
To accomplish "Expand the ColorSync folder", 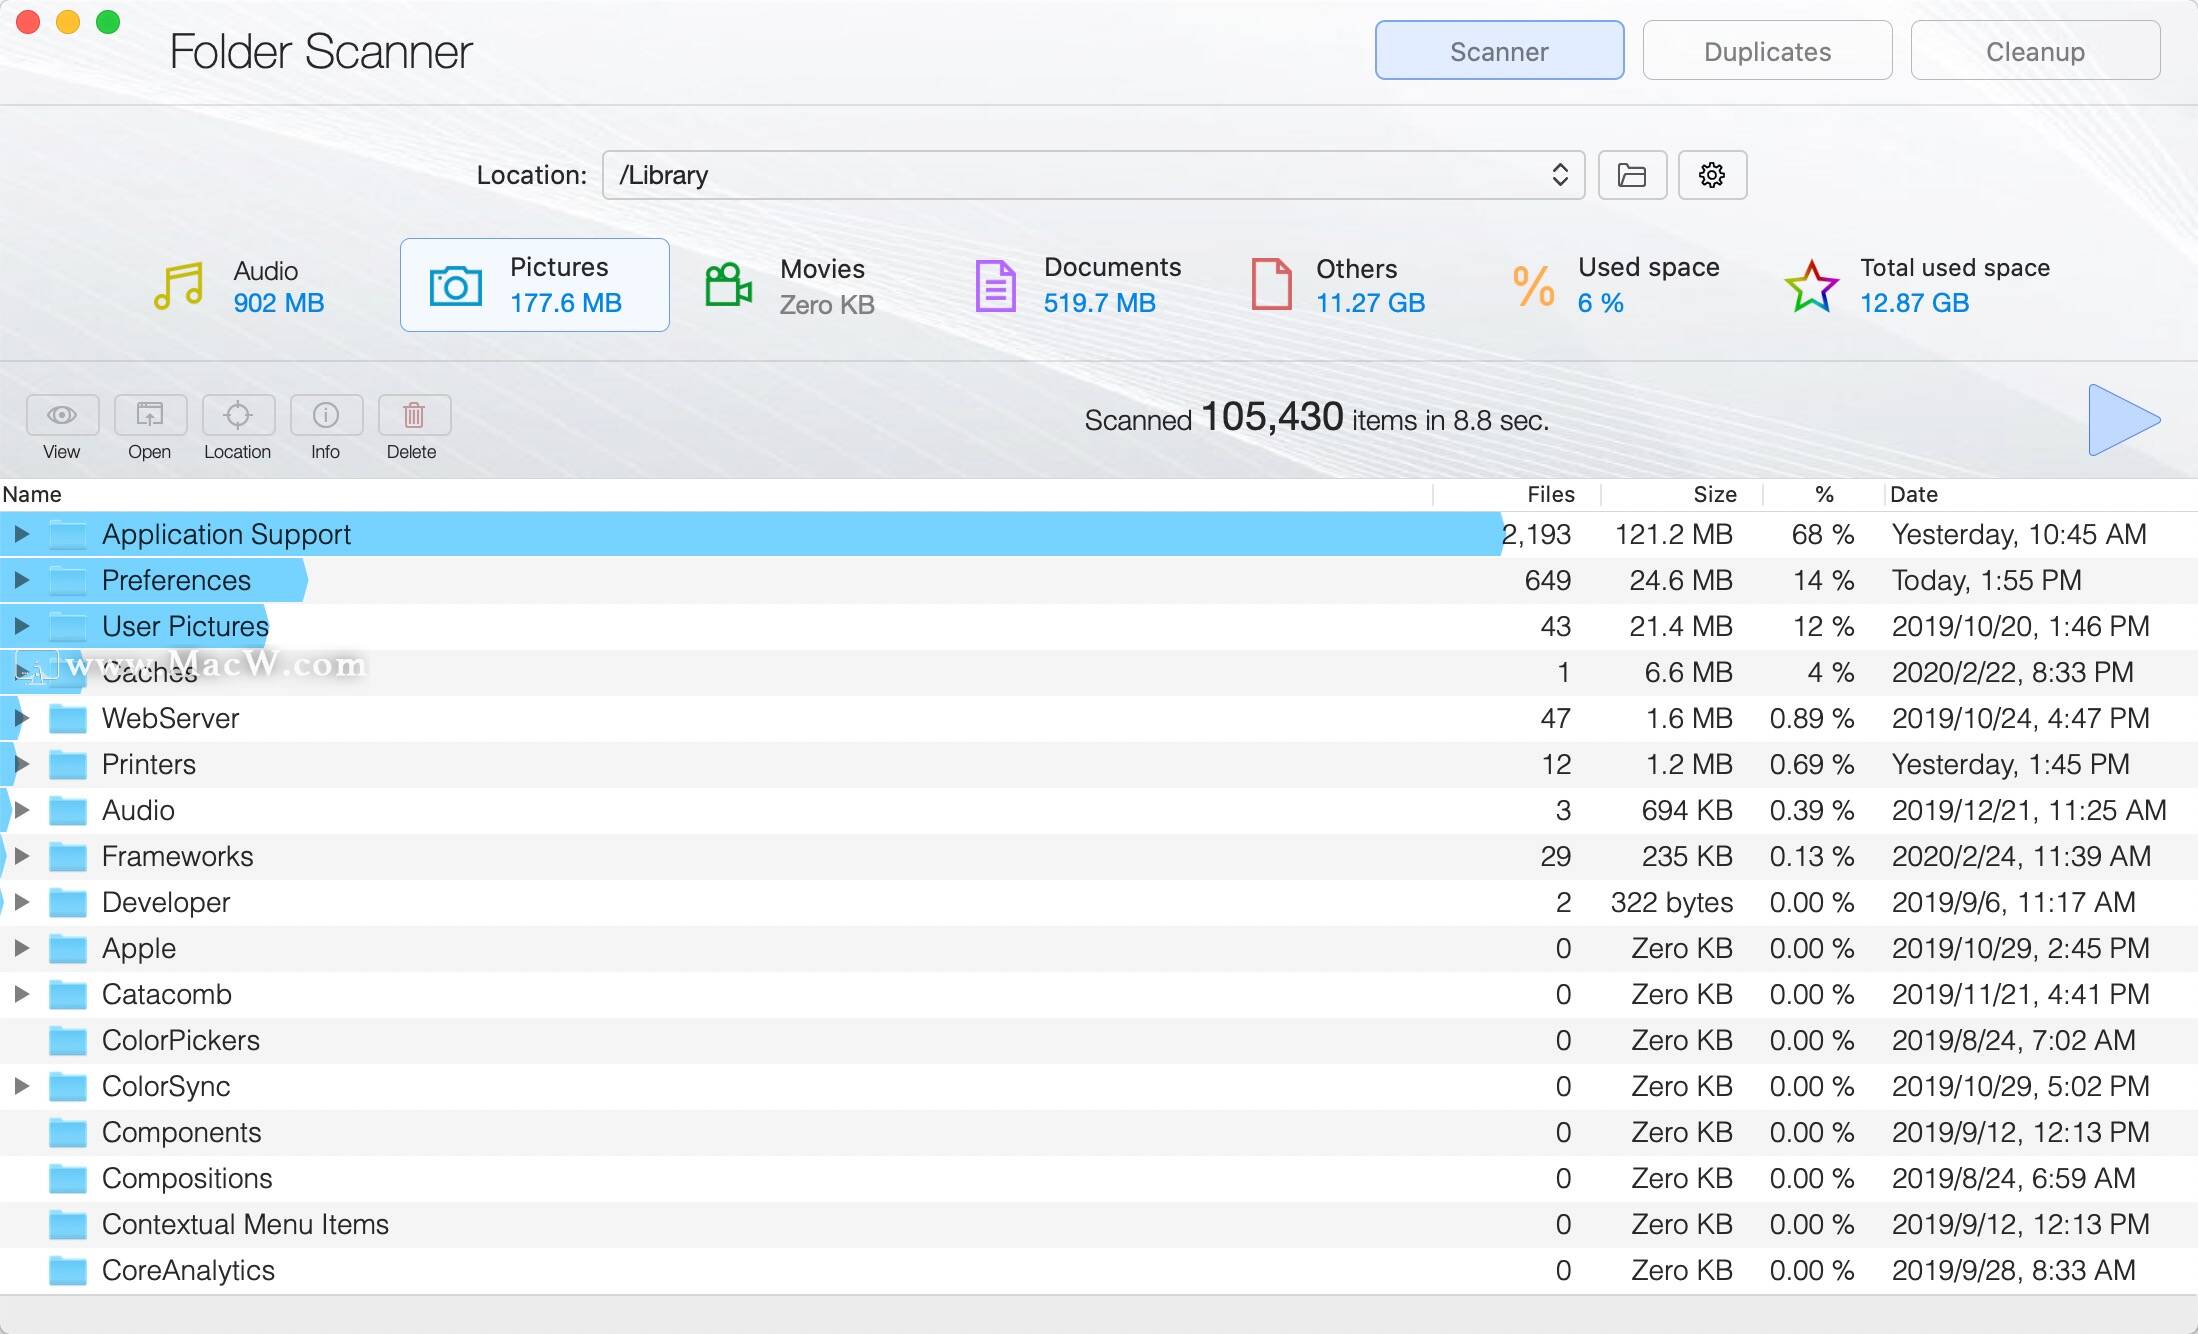I will coord(21,1086).
